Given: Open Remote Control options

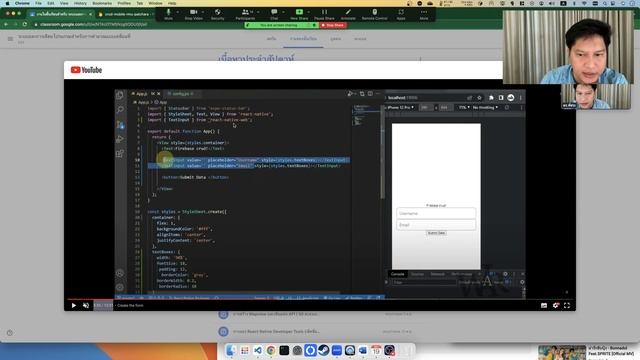Looking at the screenshot, I should coord(375,14).
